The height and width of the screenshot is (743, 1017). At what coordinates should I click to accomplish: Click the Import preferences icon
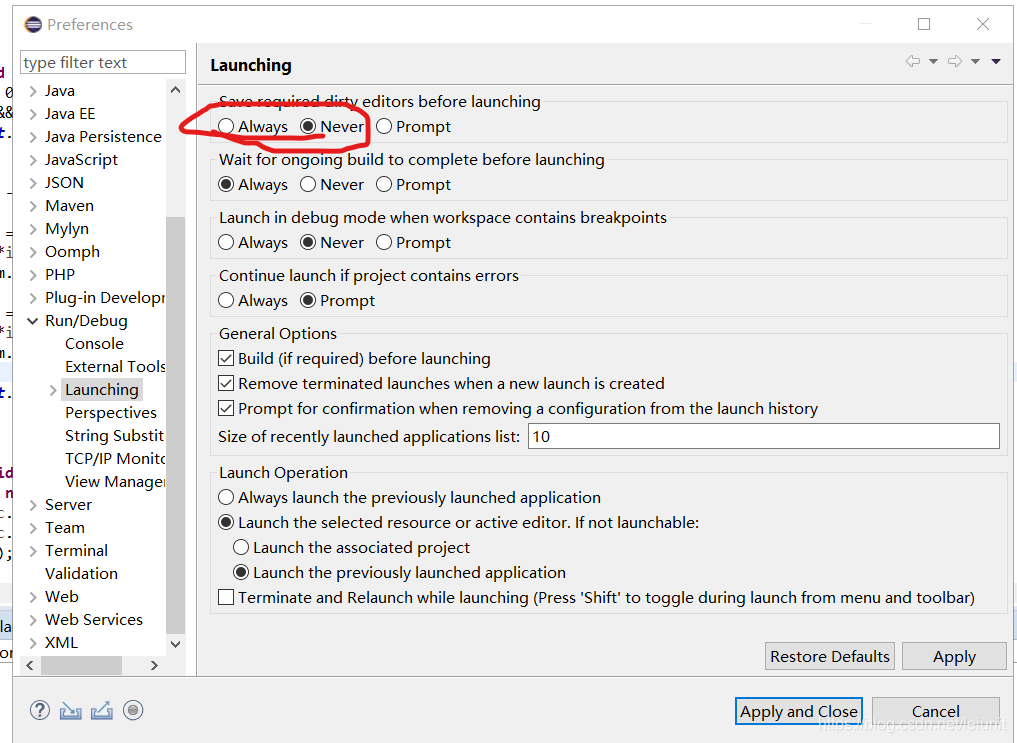point(71,711)
